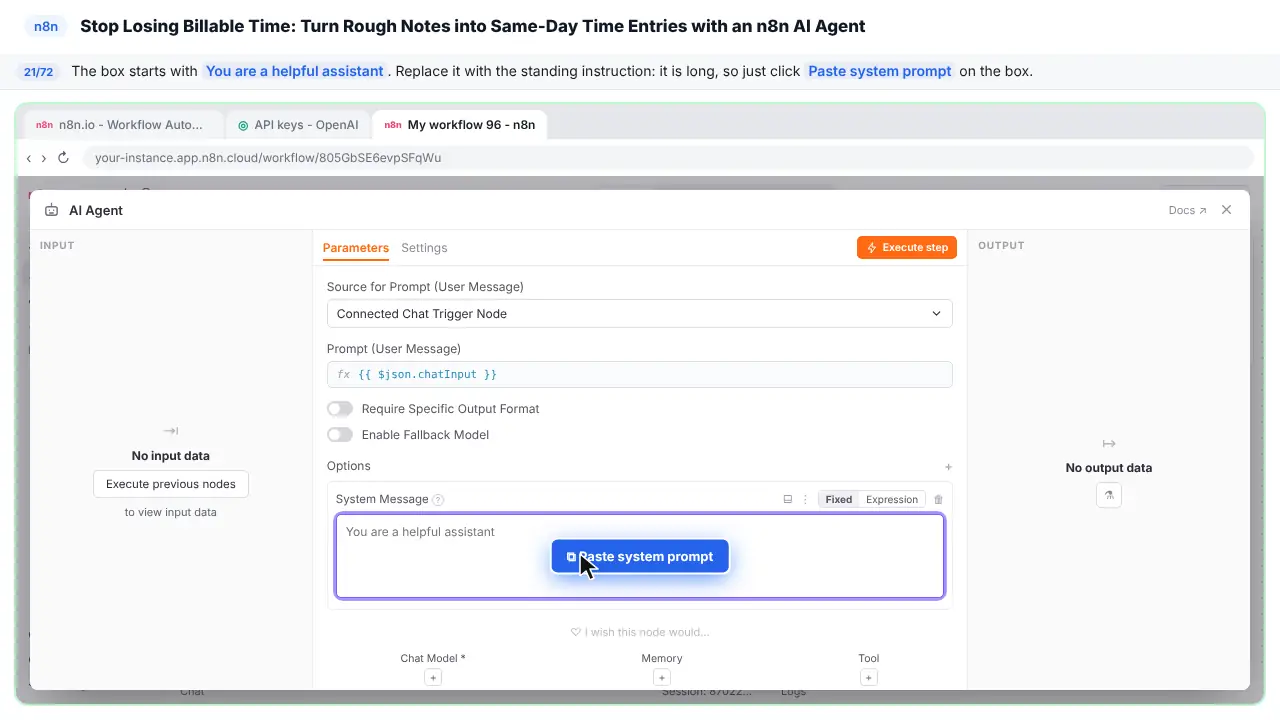Close the AI Agent panel with X

[1226, 210]
